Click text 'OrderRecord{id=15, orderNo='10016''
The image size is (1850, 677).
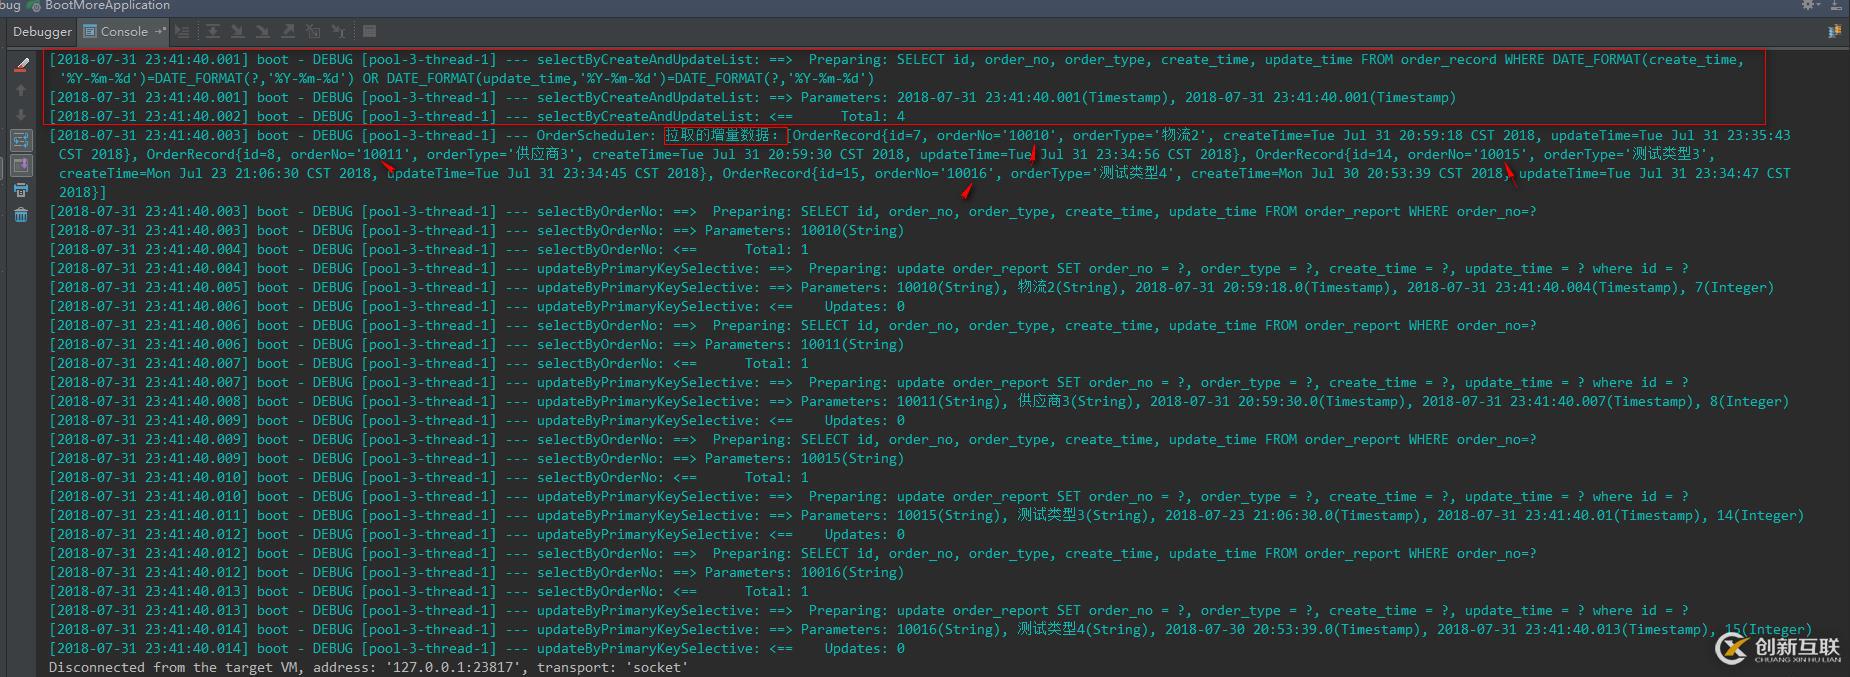point(858,173)
